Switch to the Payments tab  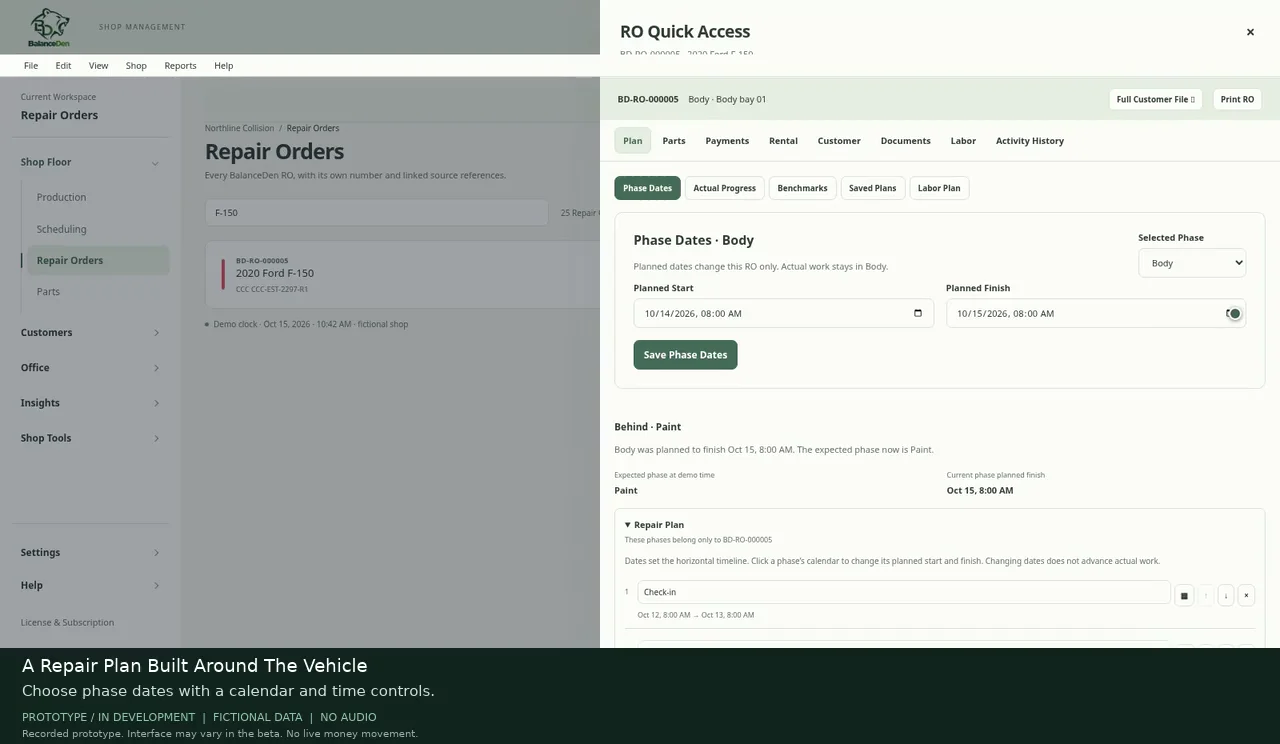pos(727,141)
